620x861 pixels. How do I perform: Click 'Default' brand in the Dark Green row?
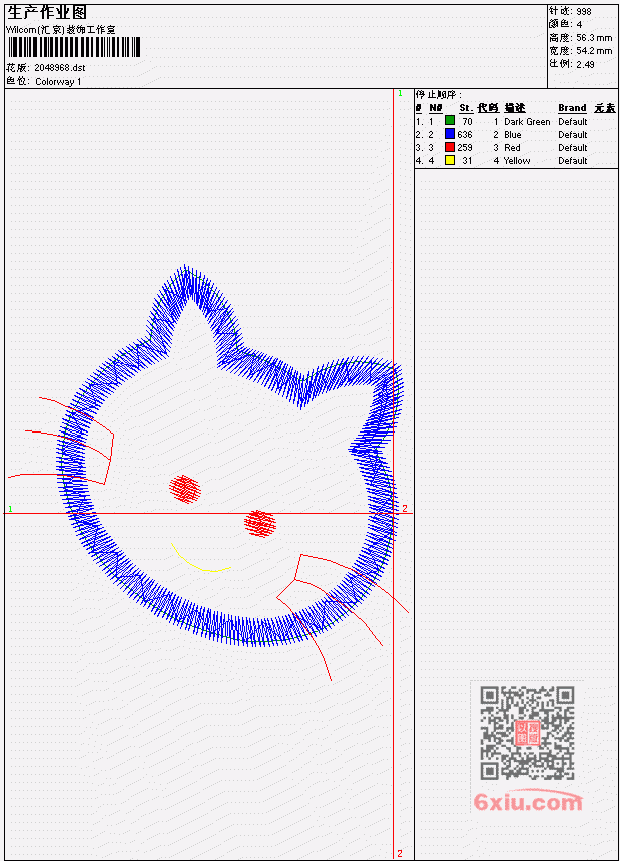(573, 121)
